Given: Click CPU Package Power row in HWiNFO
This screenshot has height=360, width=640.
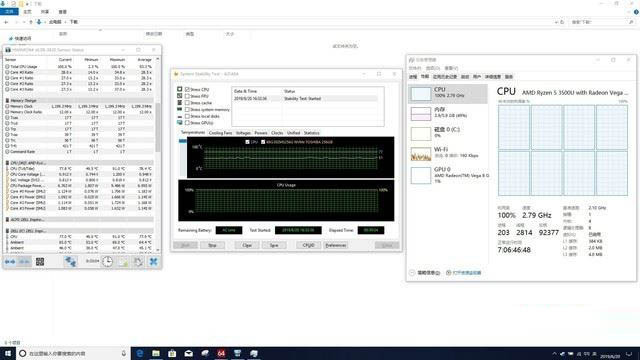Looking at the screenshot, I should (x=79, y=186).
